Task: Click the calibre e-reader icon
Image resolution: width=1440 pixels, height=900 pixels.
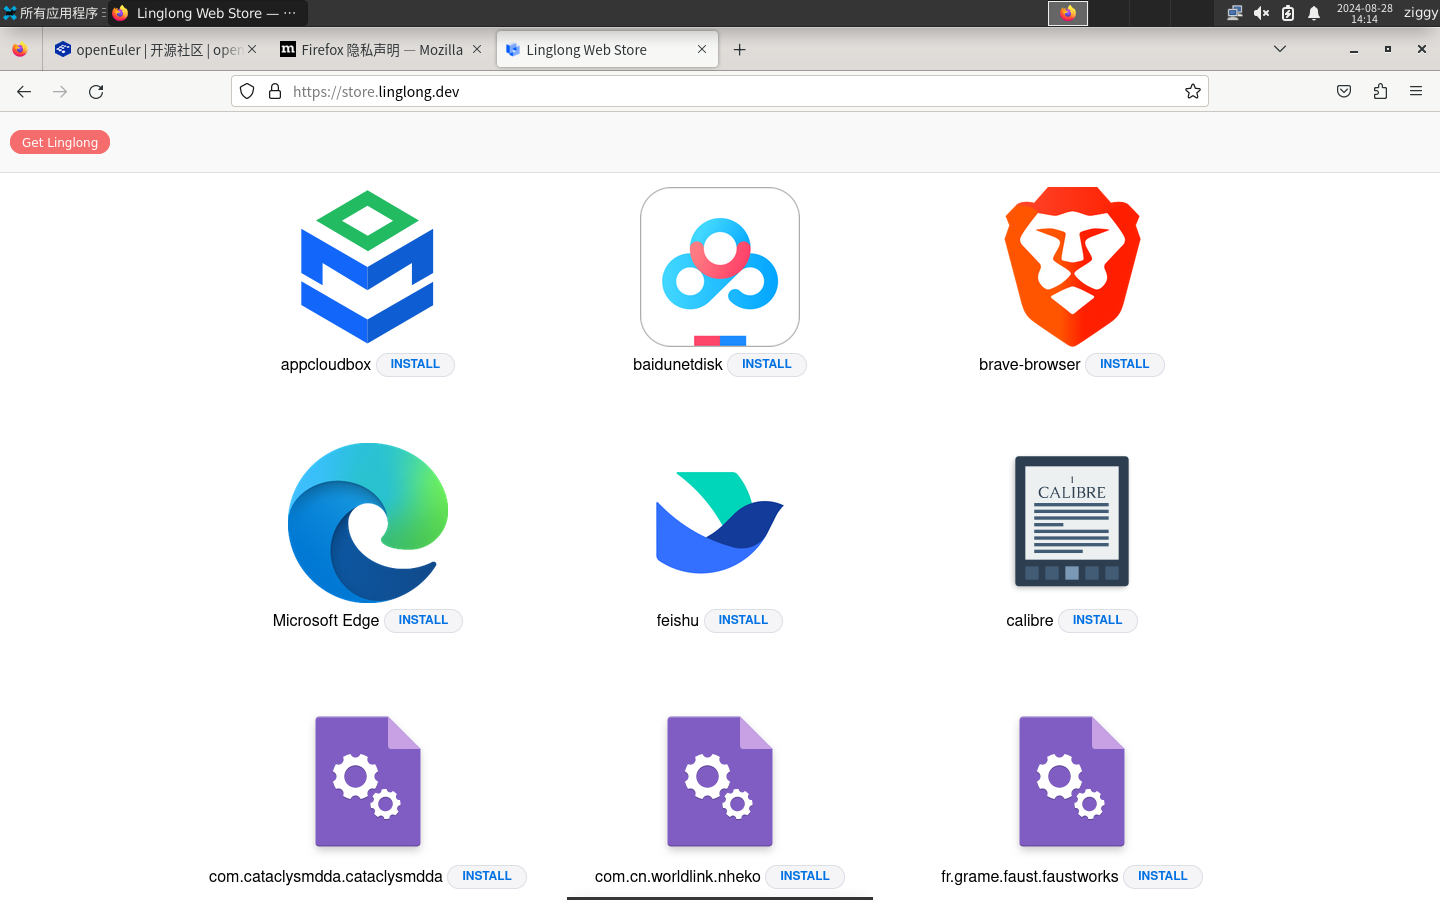Action: (x=1072, y=521)
